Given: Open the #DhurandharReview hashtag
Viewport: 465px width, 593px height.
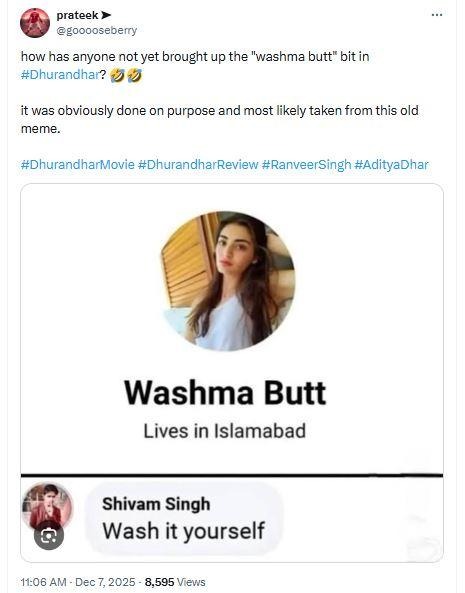Looking at the screenshot, I should [198, 165].
